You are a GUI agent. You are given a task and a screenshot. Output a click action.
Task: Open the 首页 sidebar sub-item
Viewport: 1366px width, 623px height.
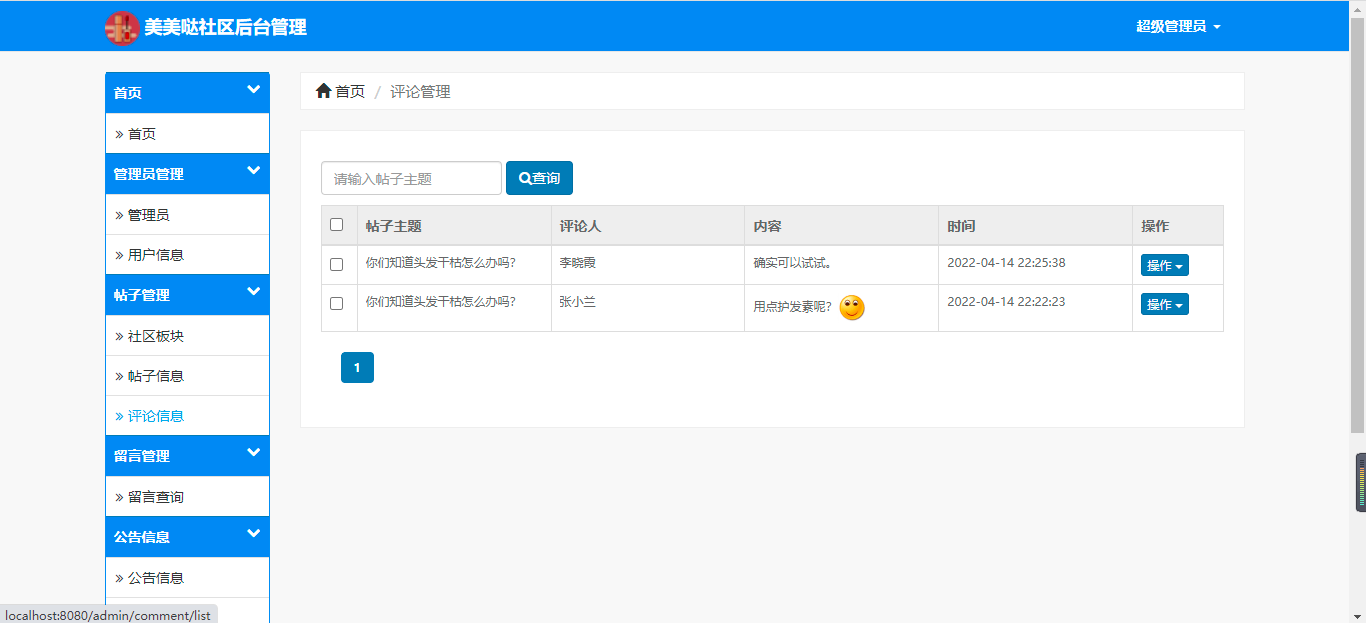(187, 134)
